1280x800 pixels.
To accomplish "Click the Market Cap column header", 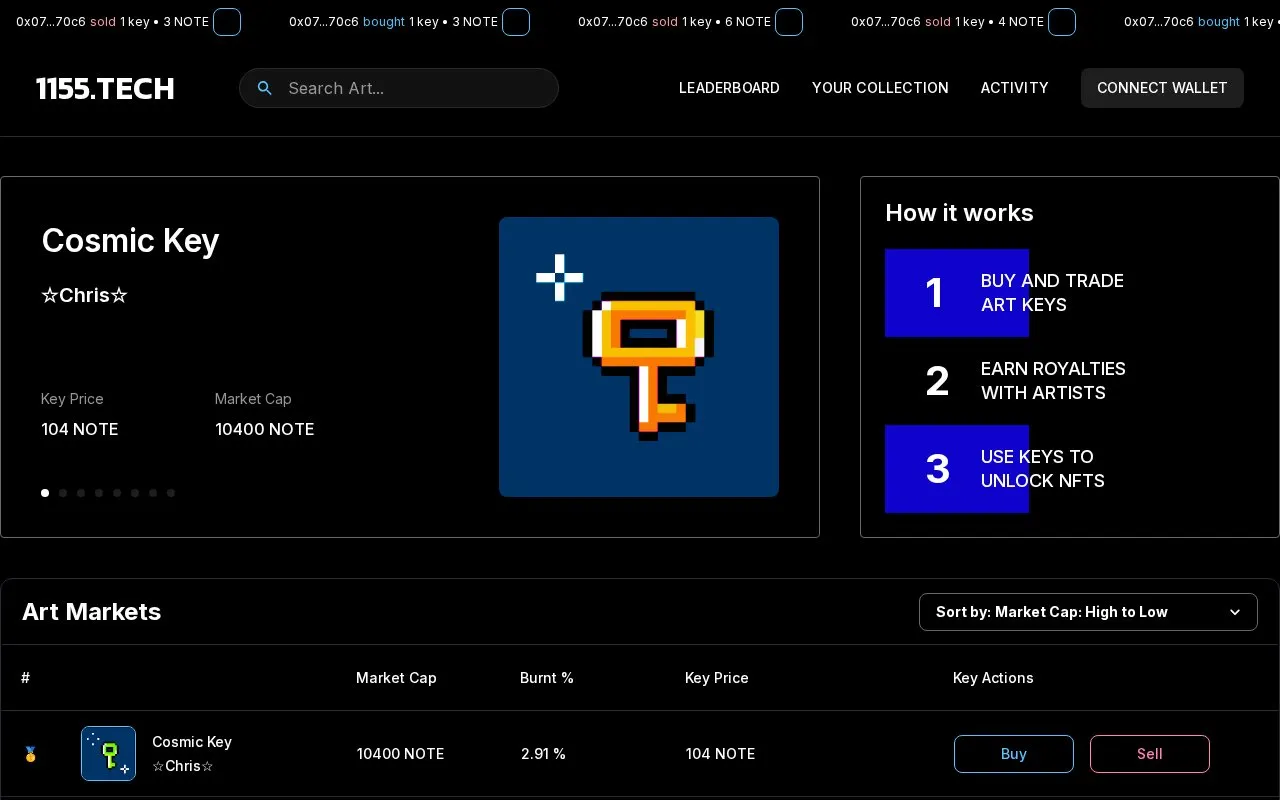I will click(396, 678).
